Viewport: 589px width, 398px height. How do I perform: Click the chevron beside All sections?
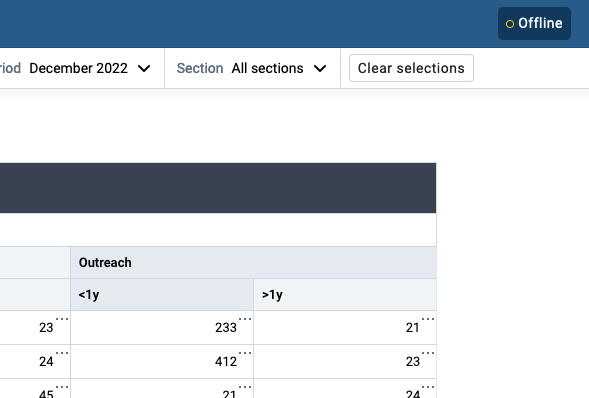pyautogui.click(x=320, y=69)
